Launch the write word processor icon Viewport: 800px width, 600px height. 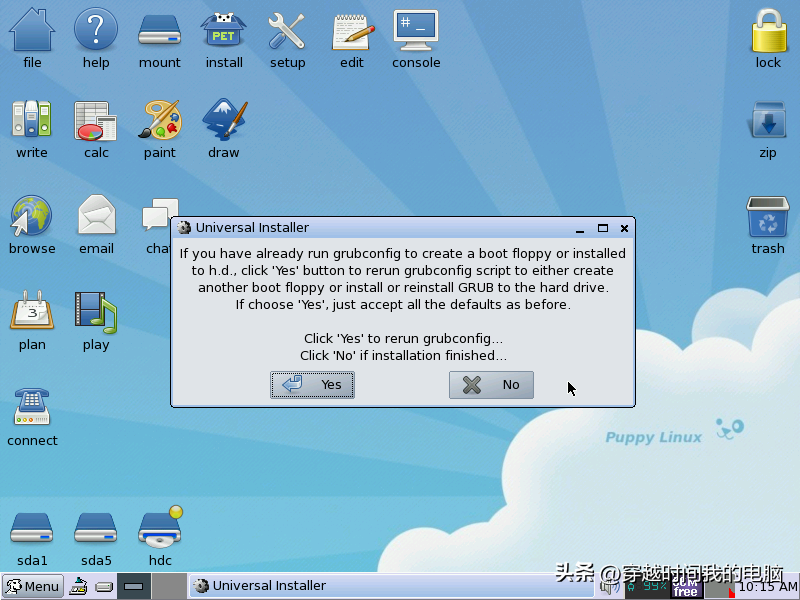(32, 119)
